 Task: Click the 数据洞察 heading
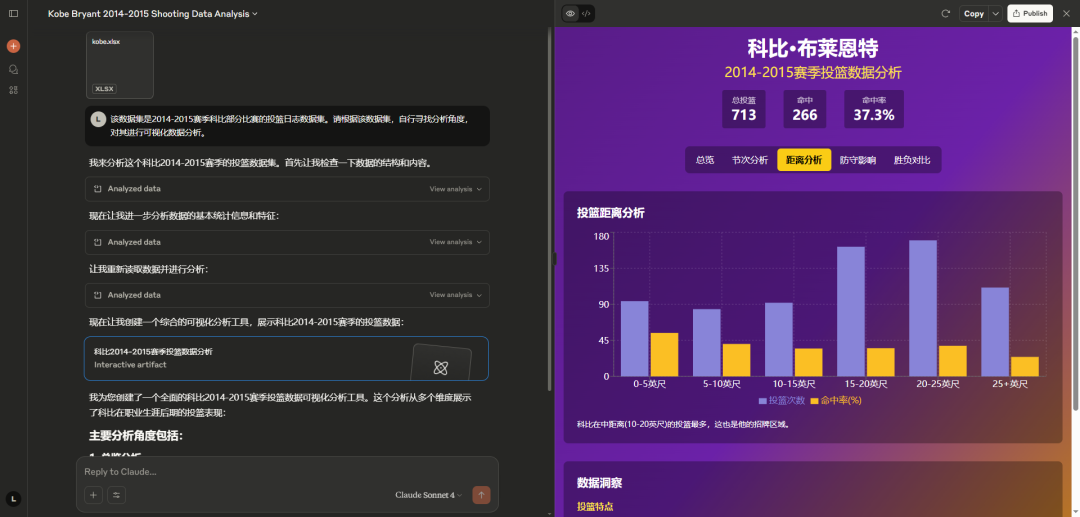[x=599, y=483]
